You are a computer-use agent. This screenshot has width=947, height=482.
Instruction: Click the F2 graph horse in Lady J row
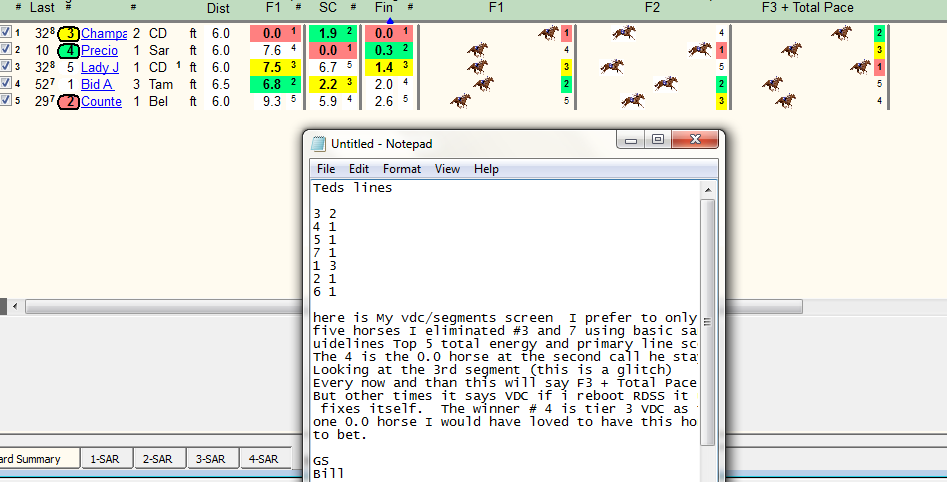coord(612,66)
